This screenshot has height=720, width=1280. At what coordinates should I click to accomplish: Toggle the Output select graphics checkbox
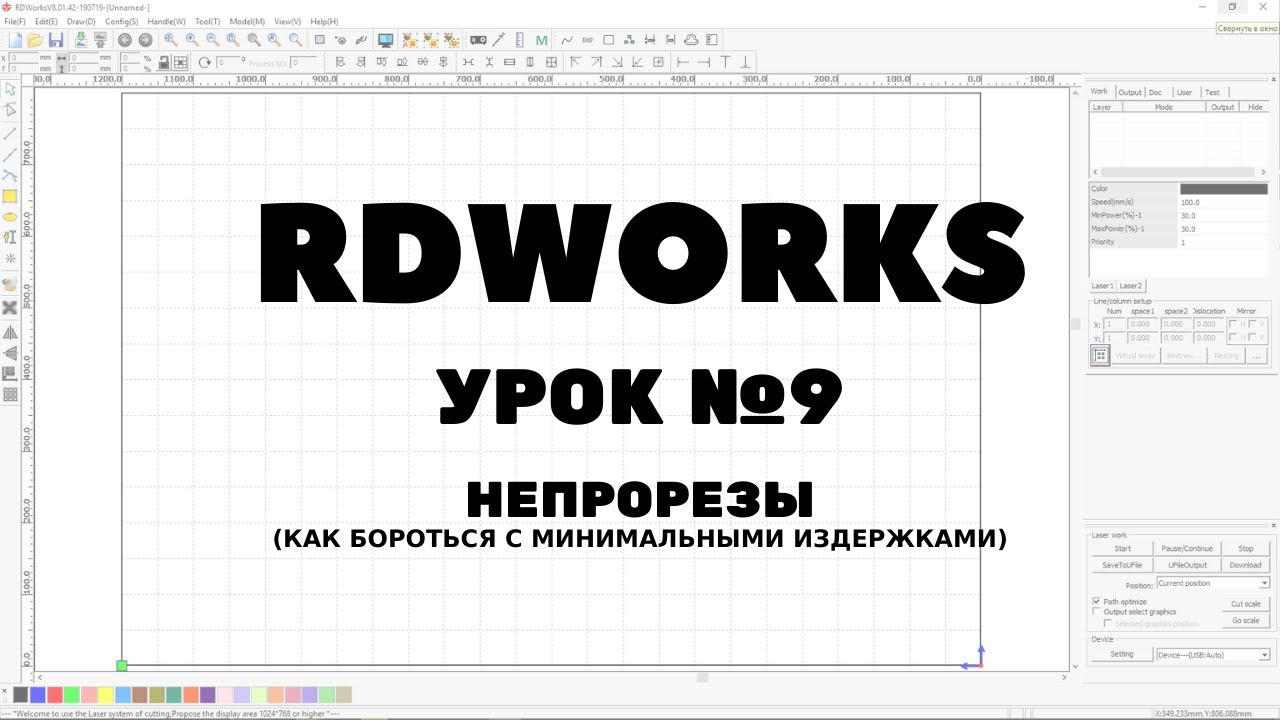tap(1096, 612)
